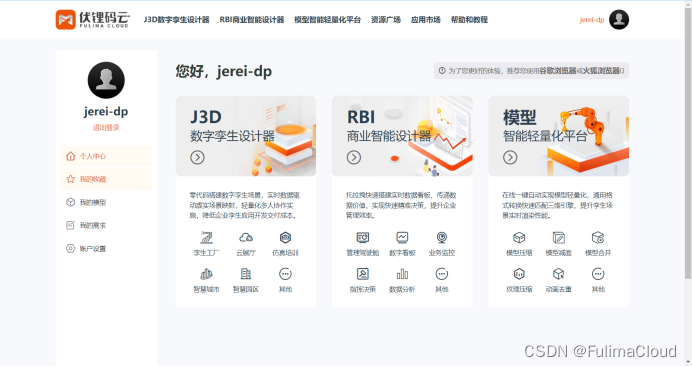The height and width of the screenshot is (367, 692).
Task: Open 帮助和教程 in the top navigation
Action: click(x=469, y=20)
